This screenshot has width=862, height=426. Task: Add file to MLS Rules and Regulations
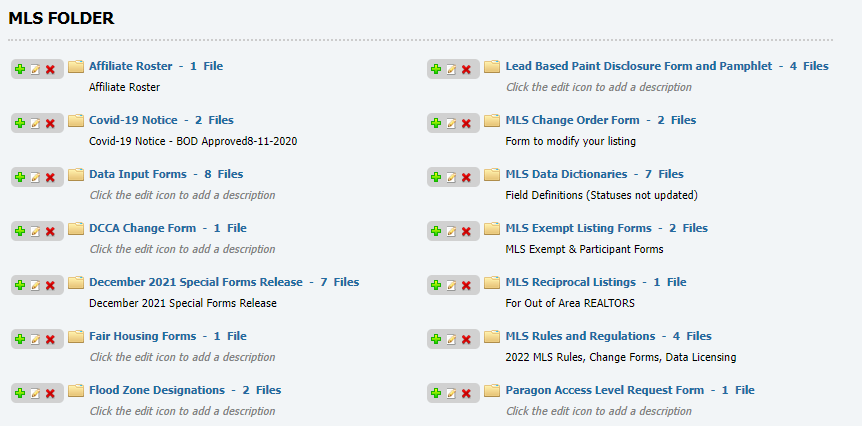coord(436,339)
